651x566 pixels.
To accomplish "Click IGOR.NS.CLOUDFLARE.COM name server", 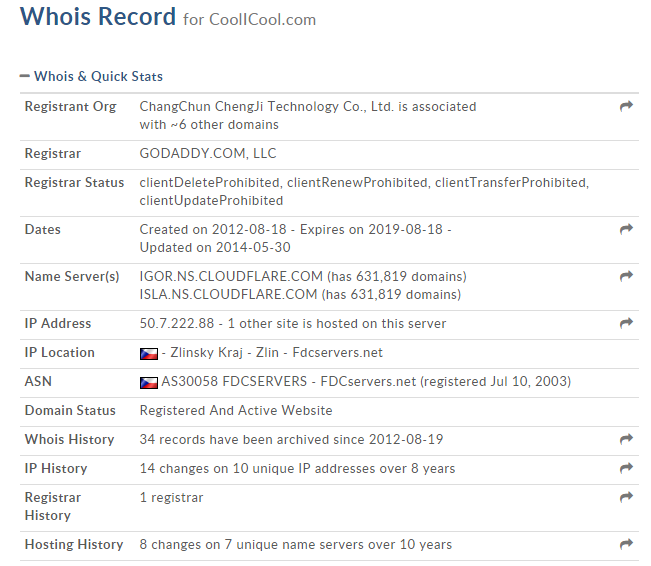I will pyautogui.click(x=231, y=277).
